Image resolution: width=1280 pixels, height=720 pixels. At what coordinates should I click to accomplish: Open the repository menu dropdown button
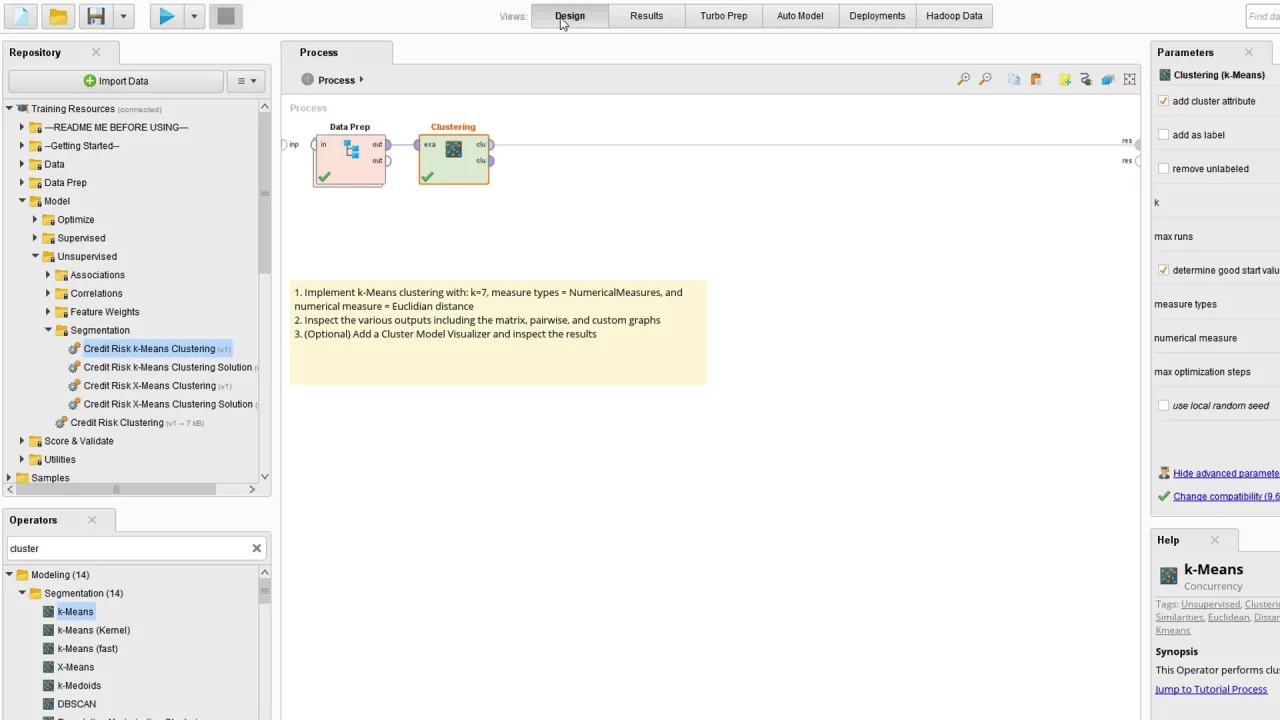click(x=247, y=81)
